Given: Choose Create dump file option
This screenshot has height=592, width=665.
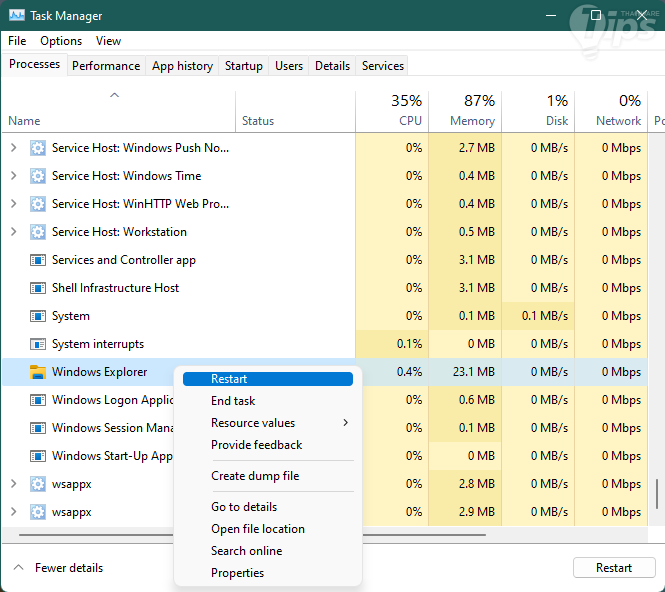Looking at the screenshot, I should point(268,476).
